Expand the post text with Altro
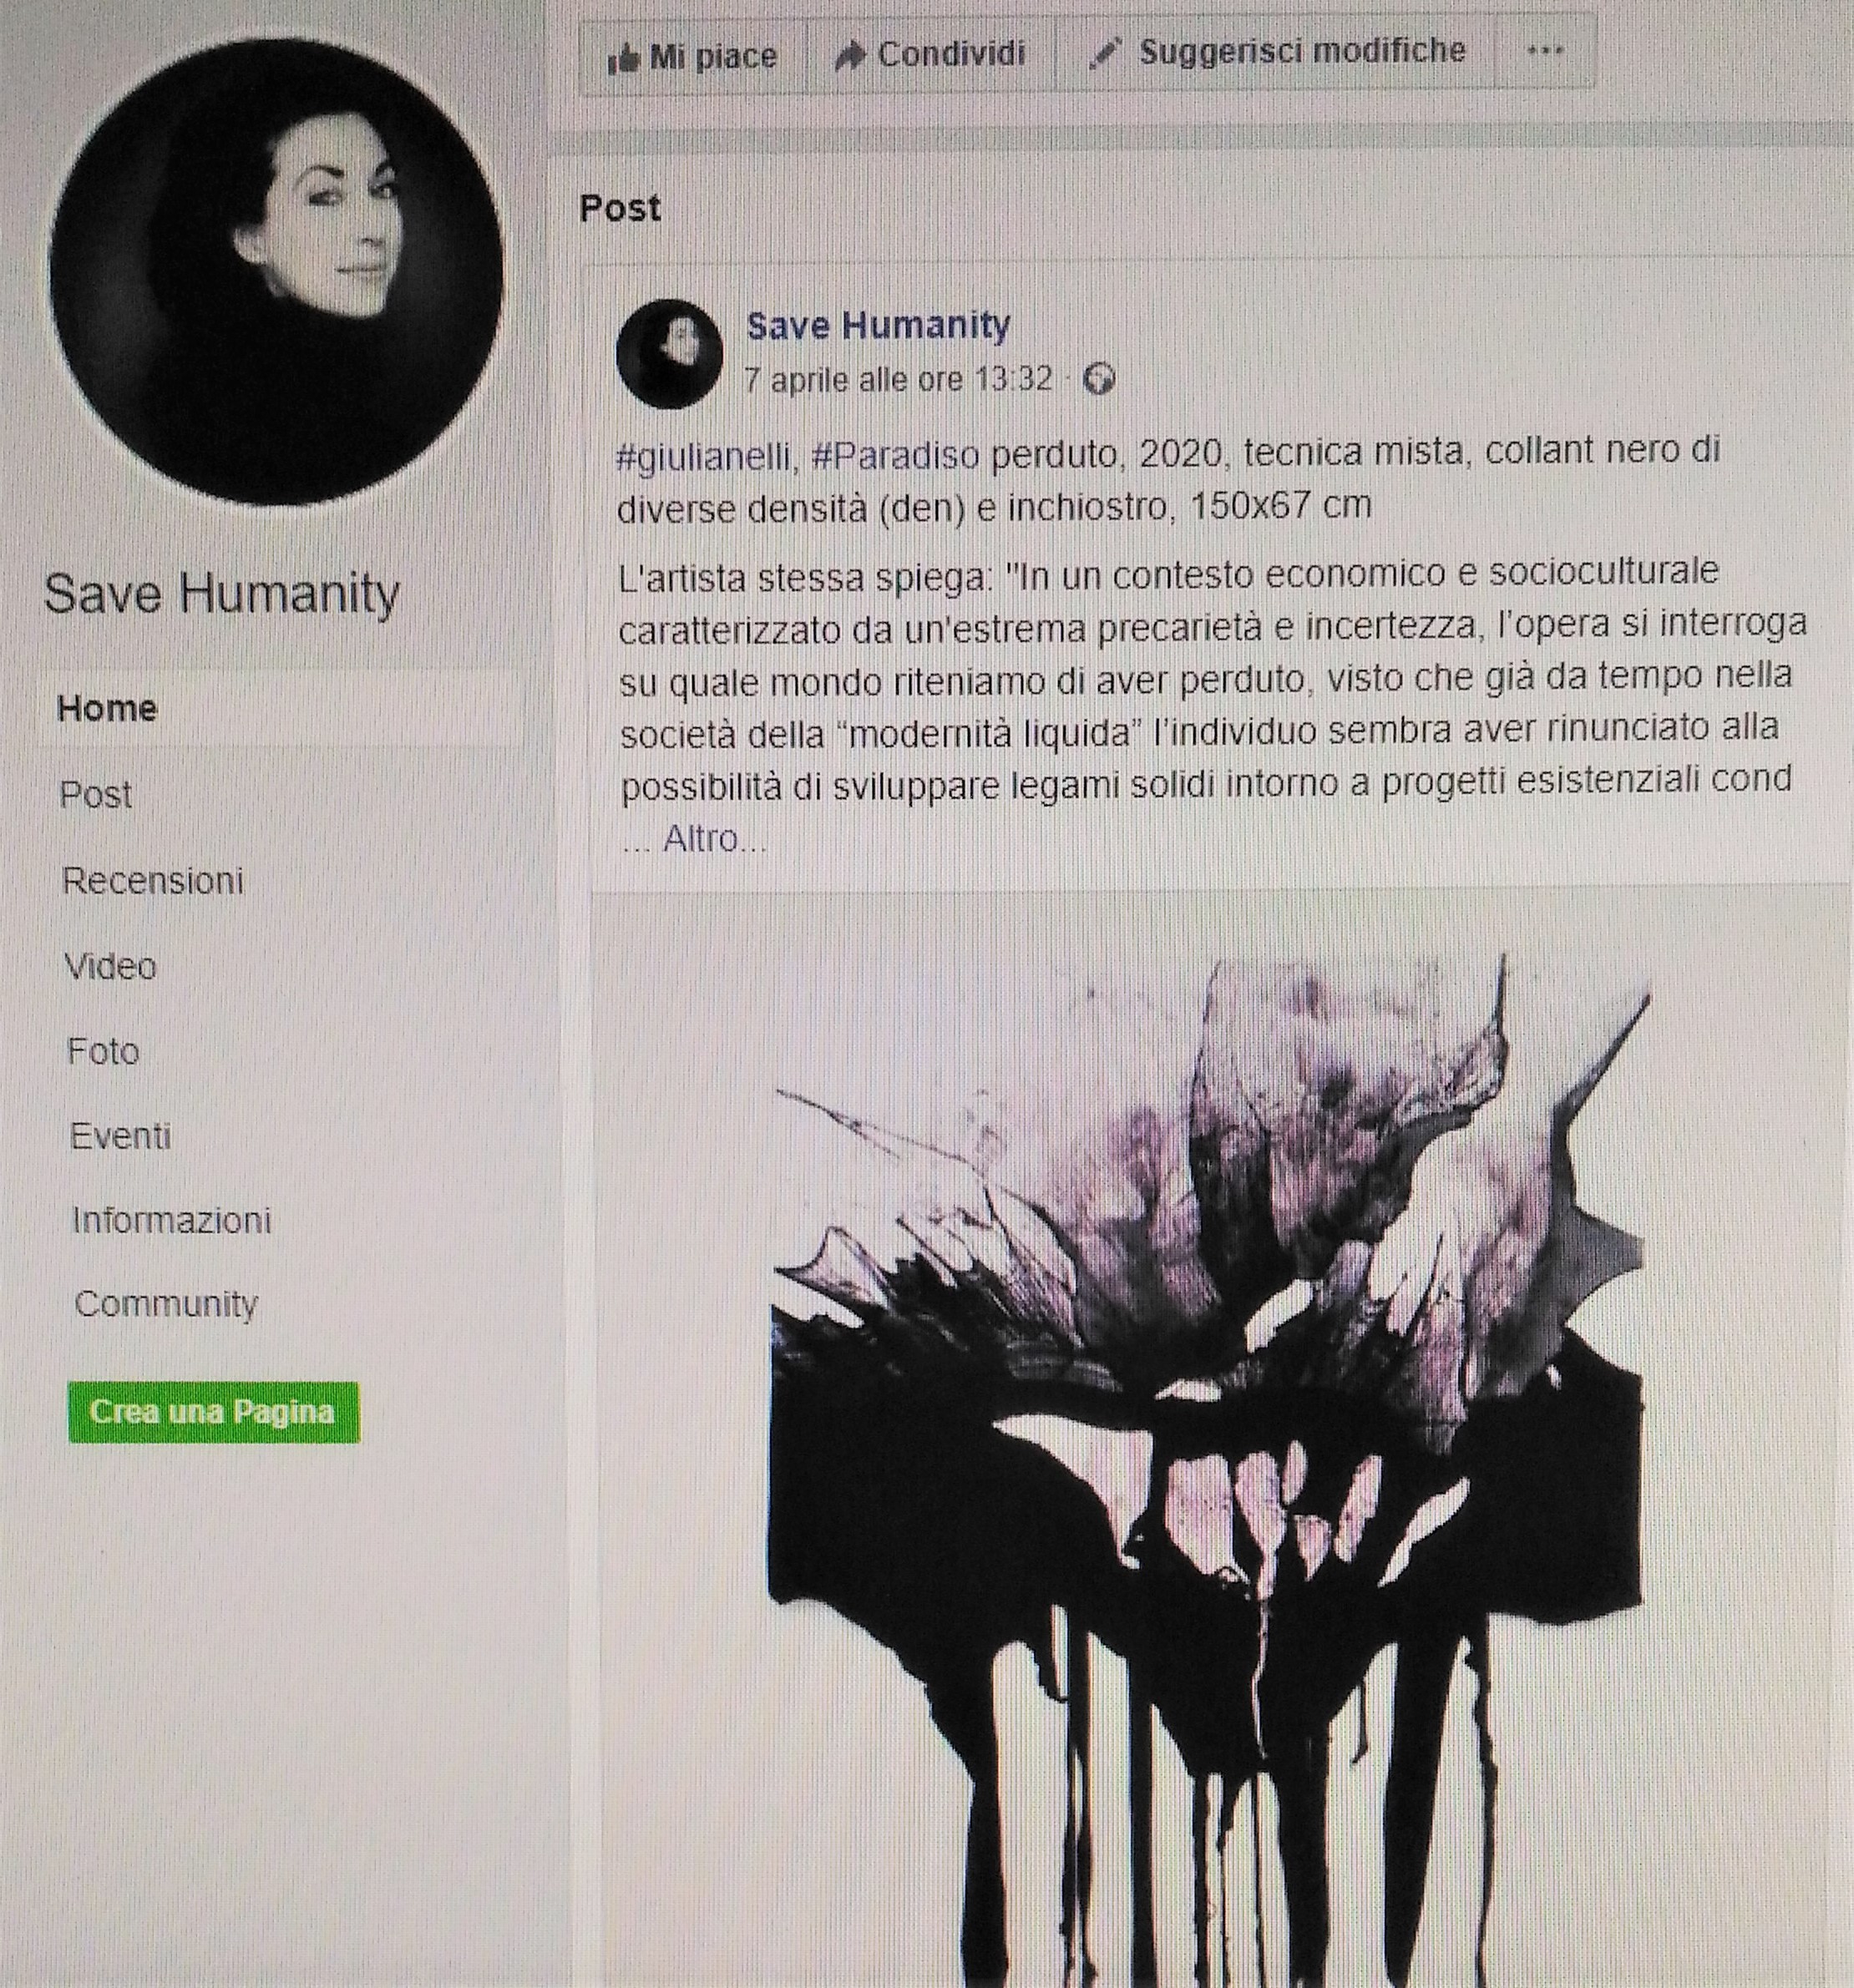This screenshot has width=1854, height=1988. [x=714, y=838]
